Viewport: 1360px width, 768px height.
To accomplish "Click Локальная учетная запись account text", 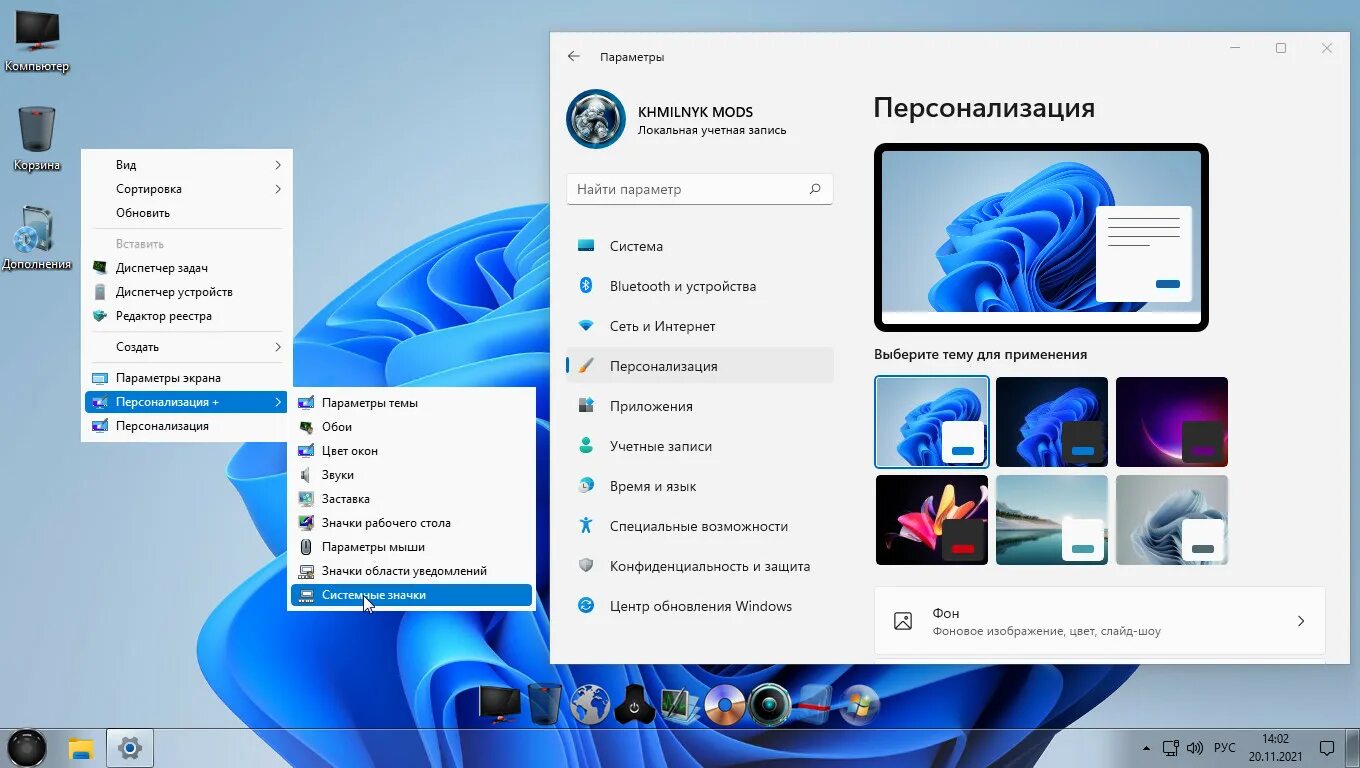I will (x=712, y=130).
